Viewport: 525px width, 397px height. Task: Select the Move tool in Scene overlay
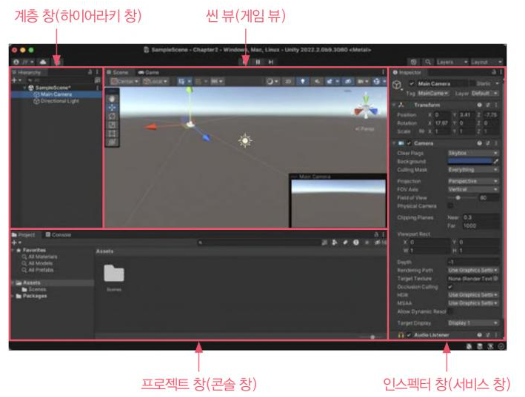coord(112,107)
